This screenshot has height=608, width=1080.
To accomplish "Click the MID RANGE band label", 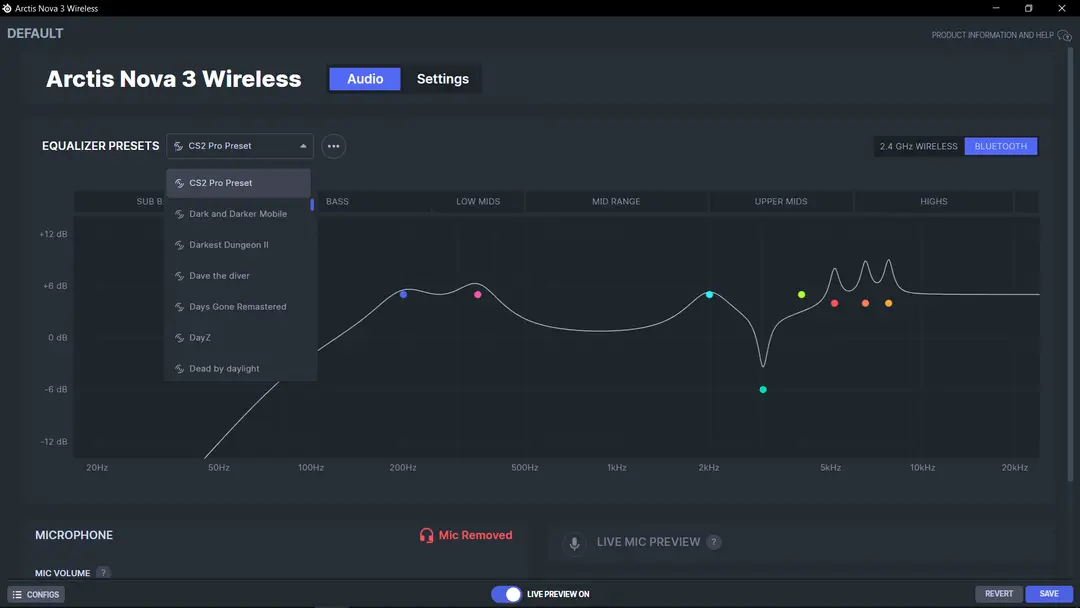I will (x=616, y=201).
